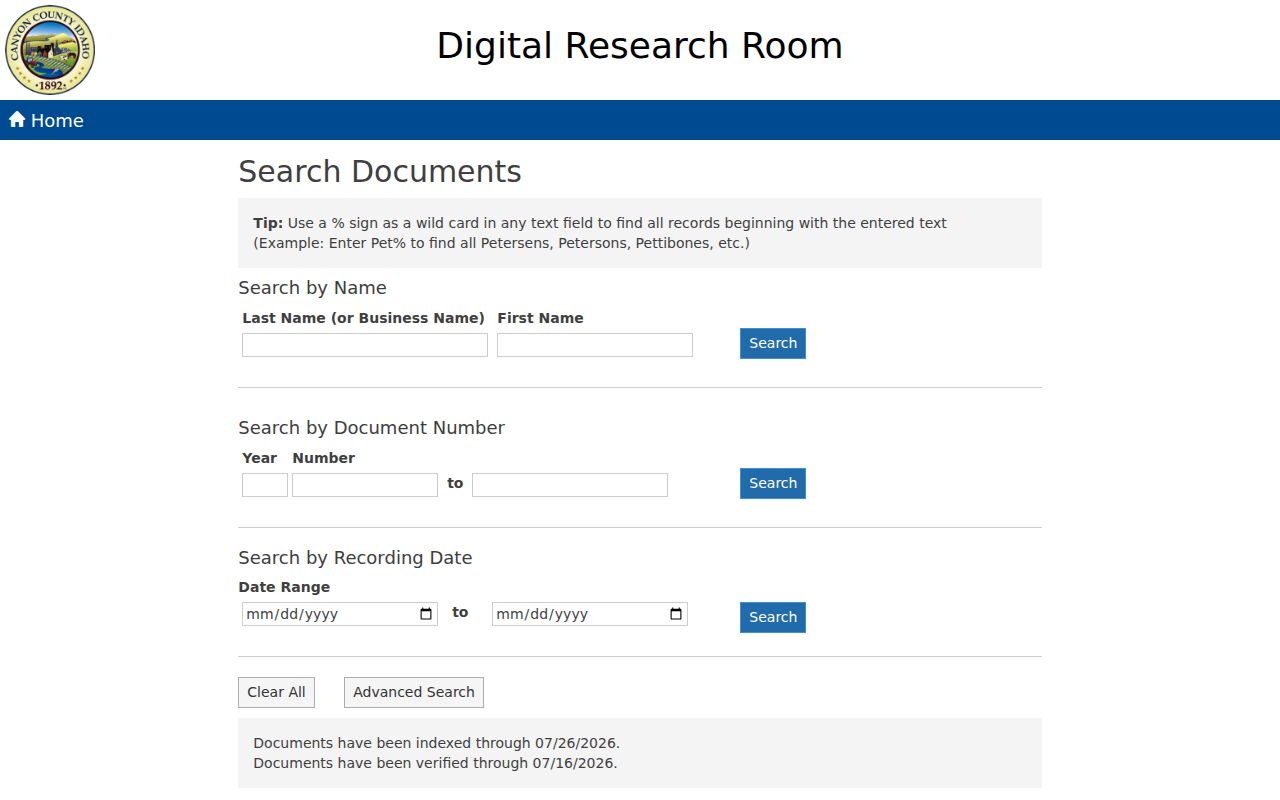Click Search button for recording date
This screenshot has width=1280, height=800.
pyautogui.click(x=773, y=617)
